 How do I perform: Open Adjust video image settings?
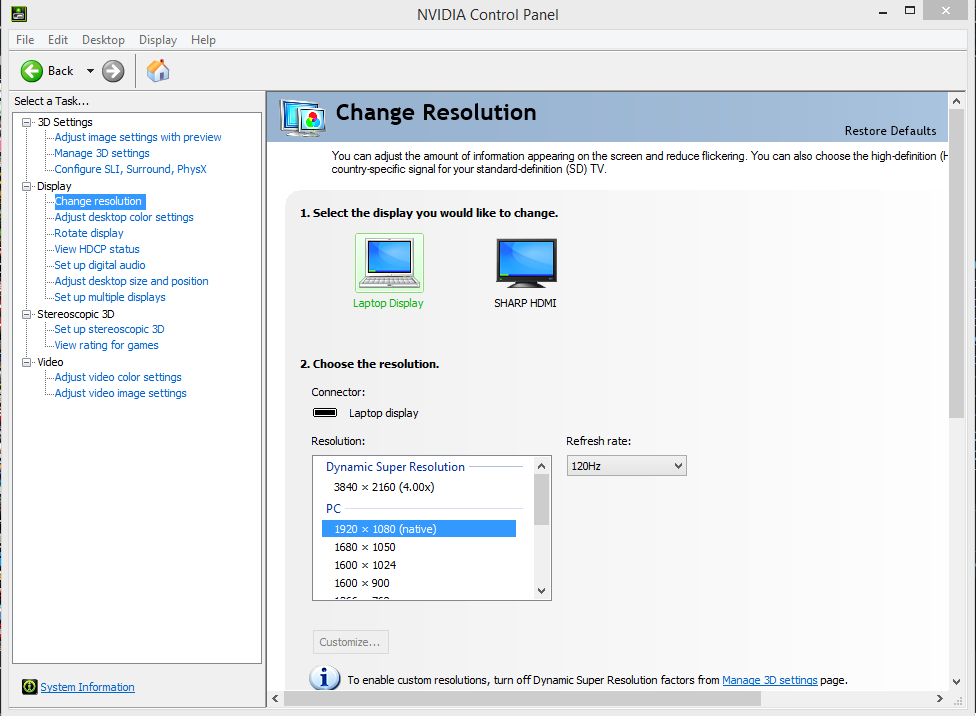120,393
